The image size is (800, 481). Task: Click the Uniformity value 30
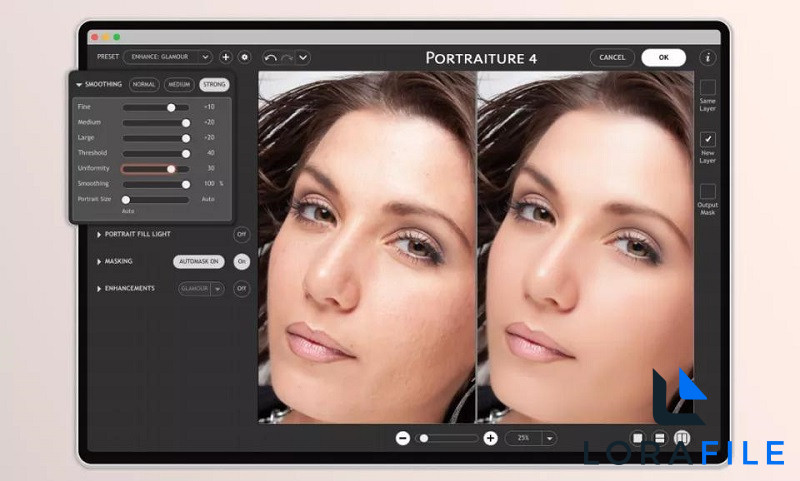coord(211,168)
